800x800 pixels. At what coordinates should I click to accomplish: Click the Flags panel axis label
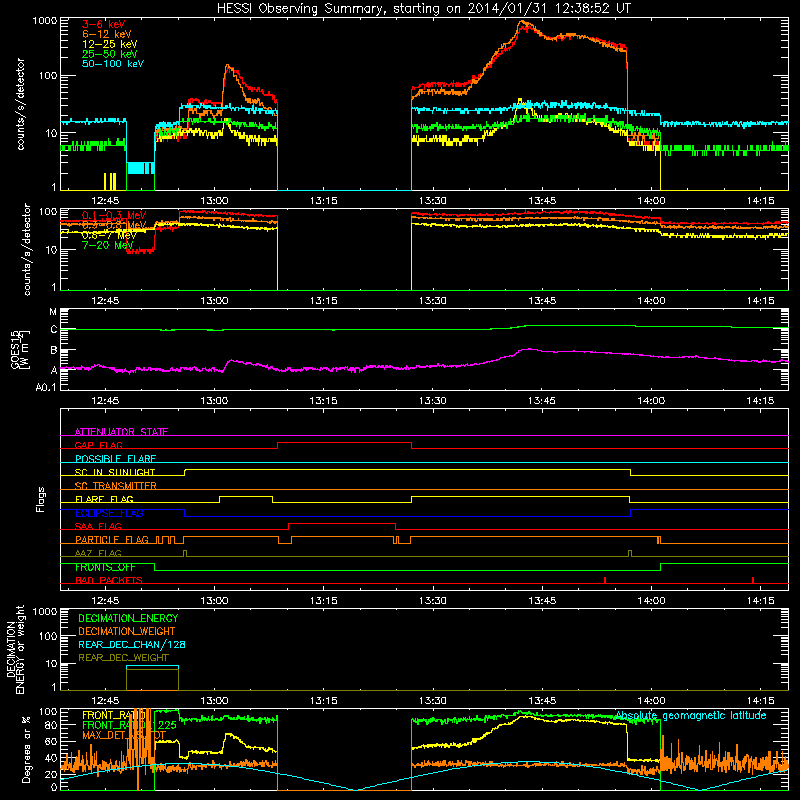(x=41, y=499)
